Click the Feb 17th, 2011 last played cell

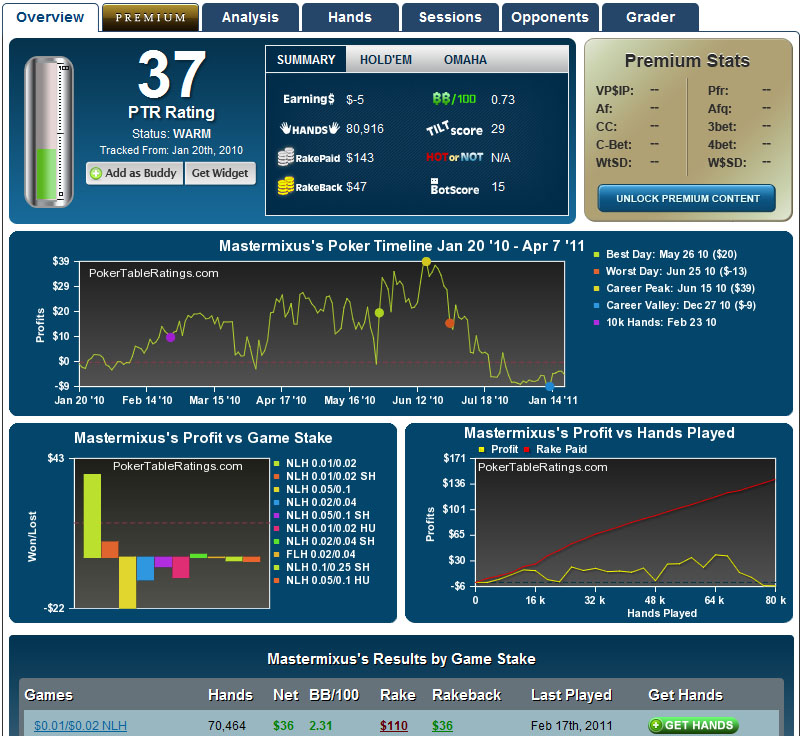pyautogui.click(x=572, y=726)
